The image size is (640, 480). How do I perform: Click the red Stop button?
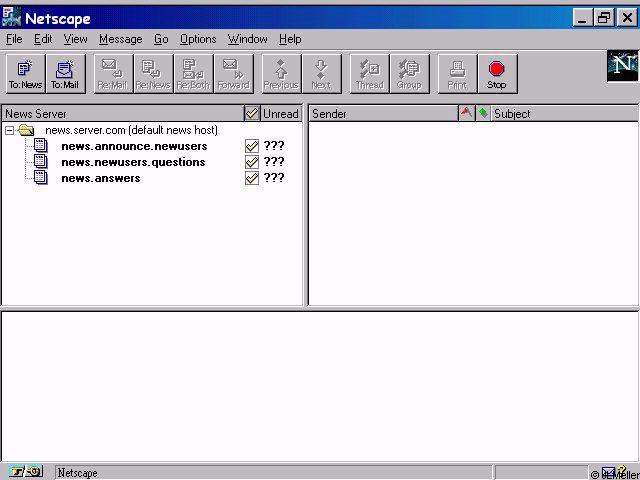tap(497, 74)
